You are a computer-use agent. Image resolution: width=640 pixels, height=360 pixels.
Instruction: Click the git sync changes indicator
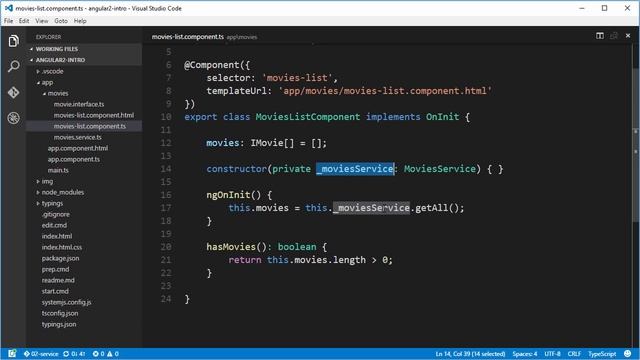pyautogui.click(x=74, y=354)
